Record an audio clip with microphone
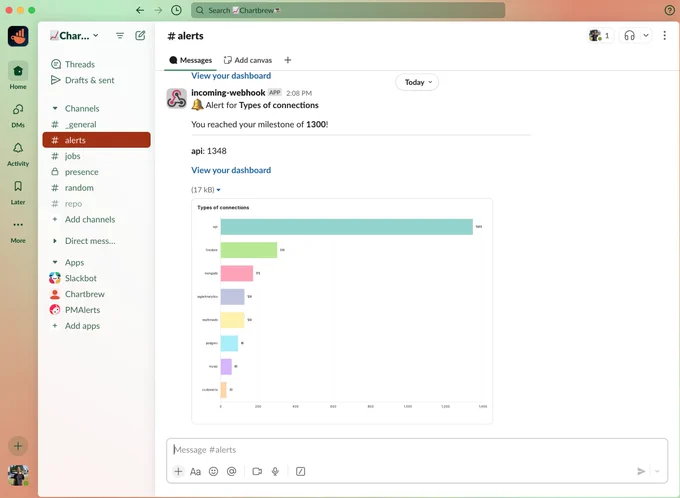The width and height of the screenshot is (680, 498). pyautogui.click(x=275, y=471)
